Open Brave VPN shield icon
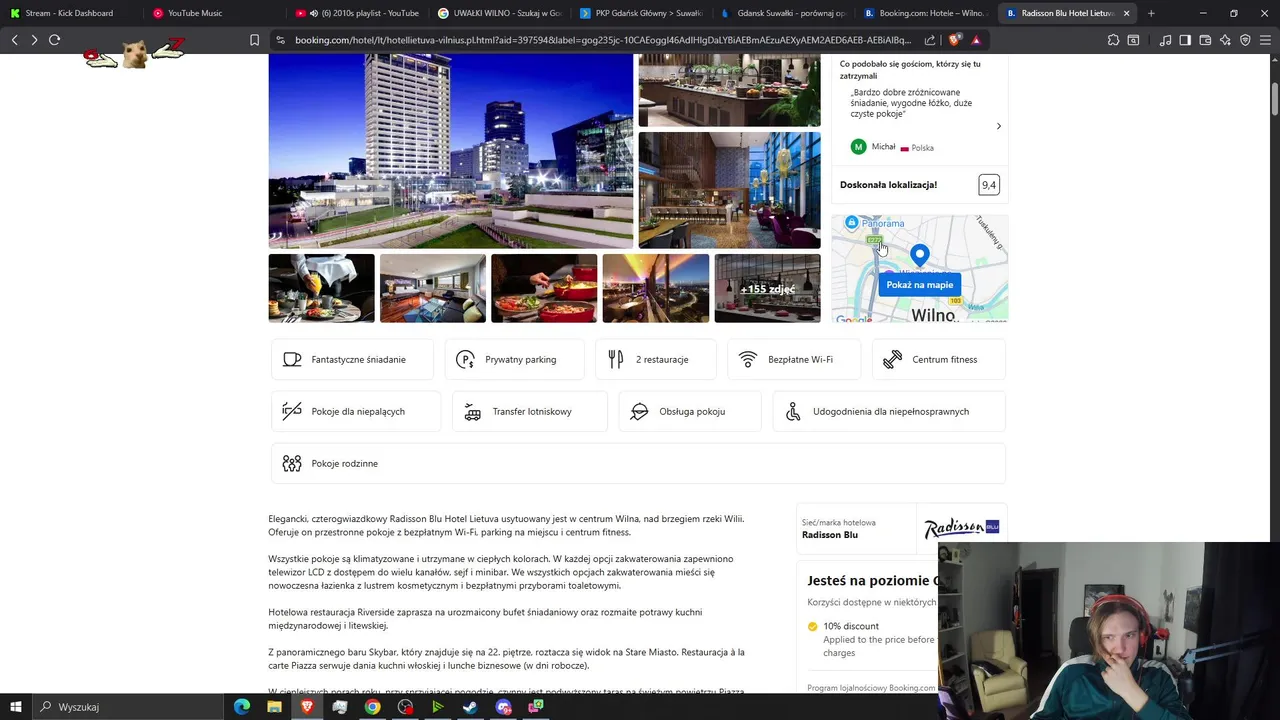 [x=1245, y=40]
